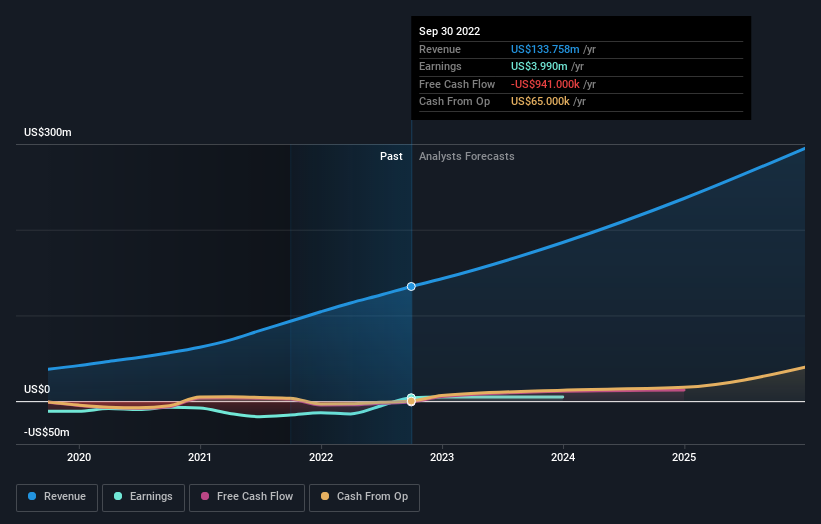Click the 2024 x-axis label
Screen dimensions: 821x524
[563, 458]
